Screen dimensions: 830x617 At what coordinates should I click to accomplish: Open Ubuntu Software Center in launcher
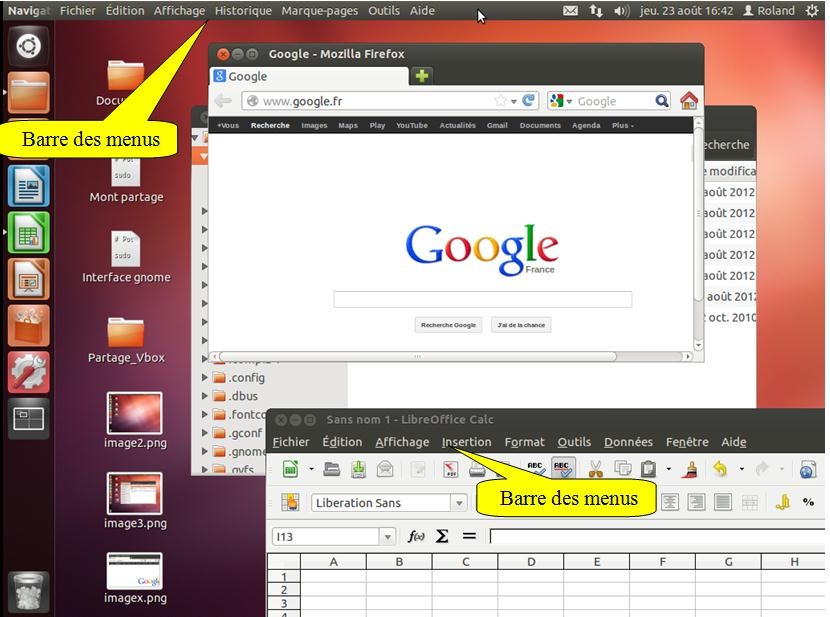[29, 326]
